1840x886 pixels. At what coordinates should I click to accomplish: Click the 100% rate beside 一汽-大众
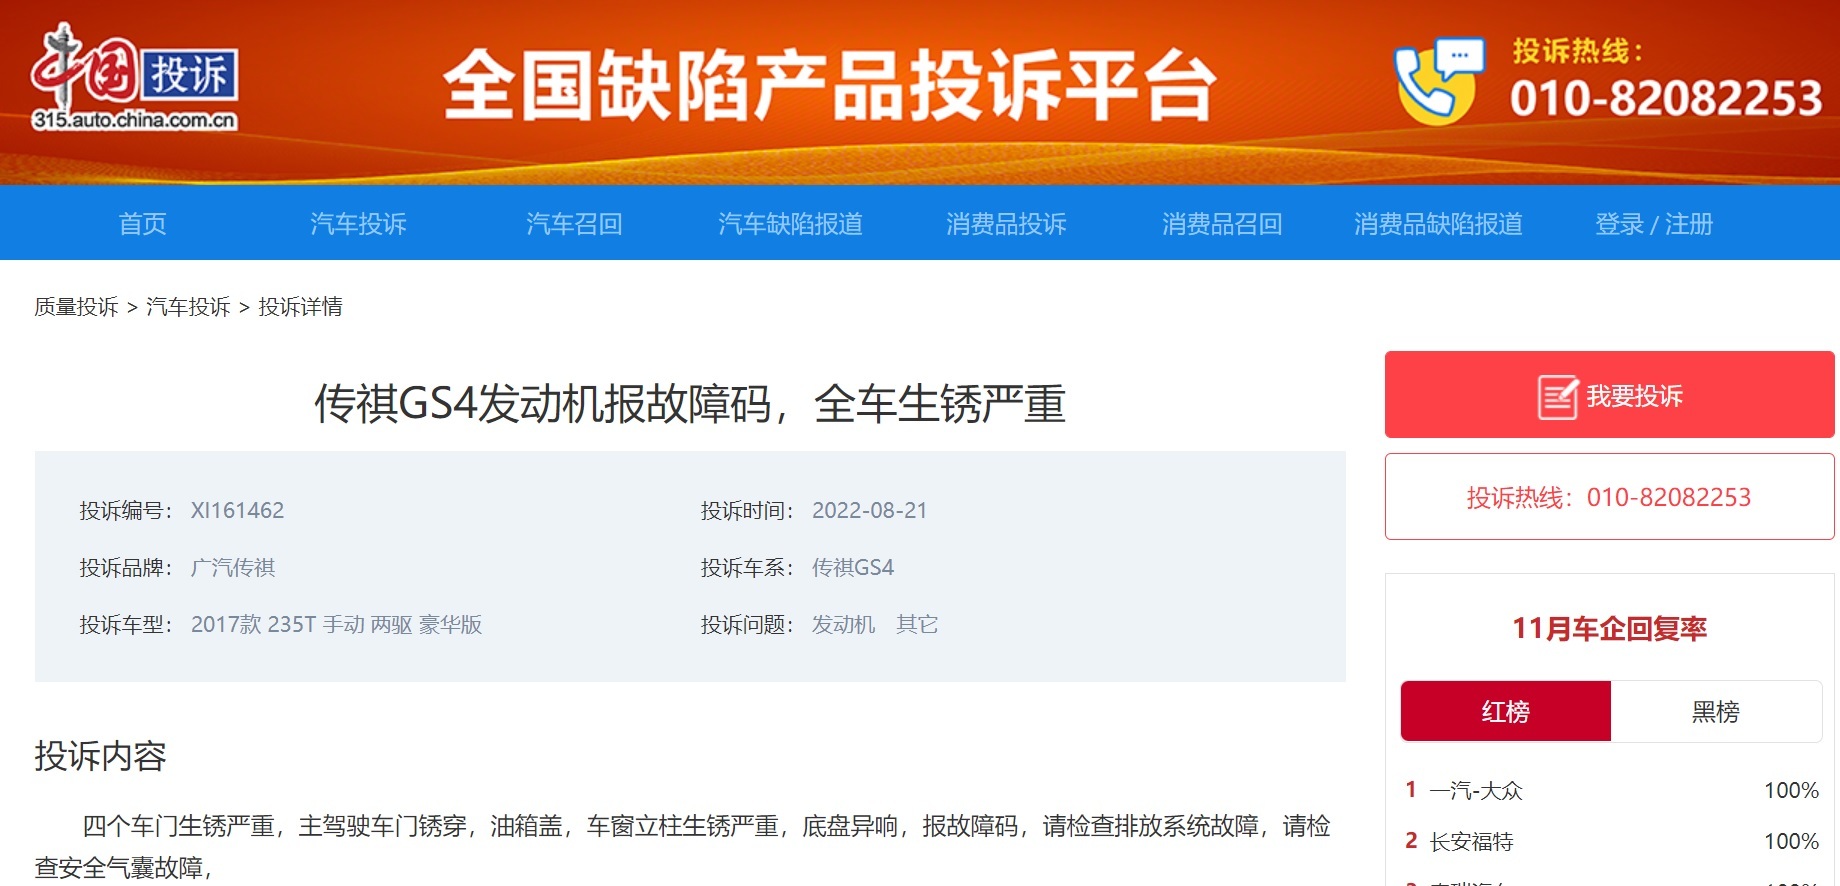tap(1791, 791)
